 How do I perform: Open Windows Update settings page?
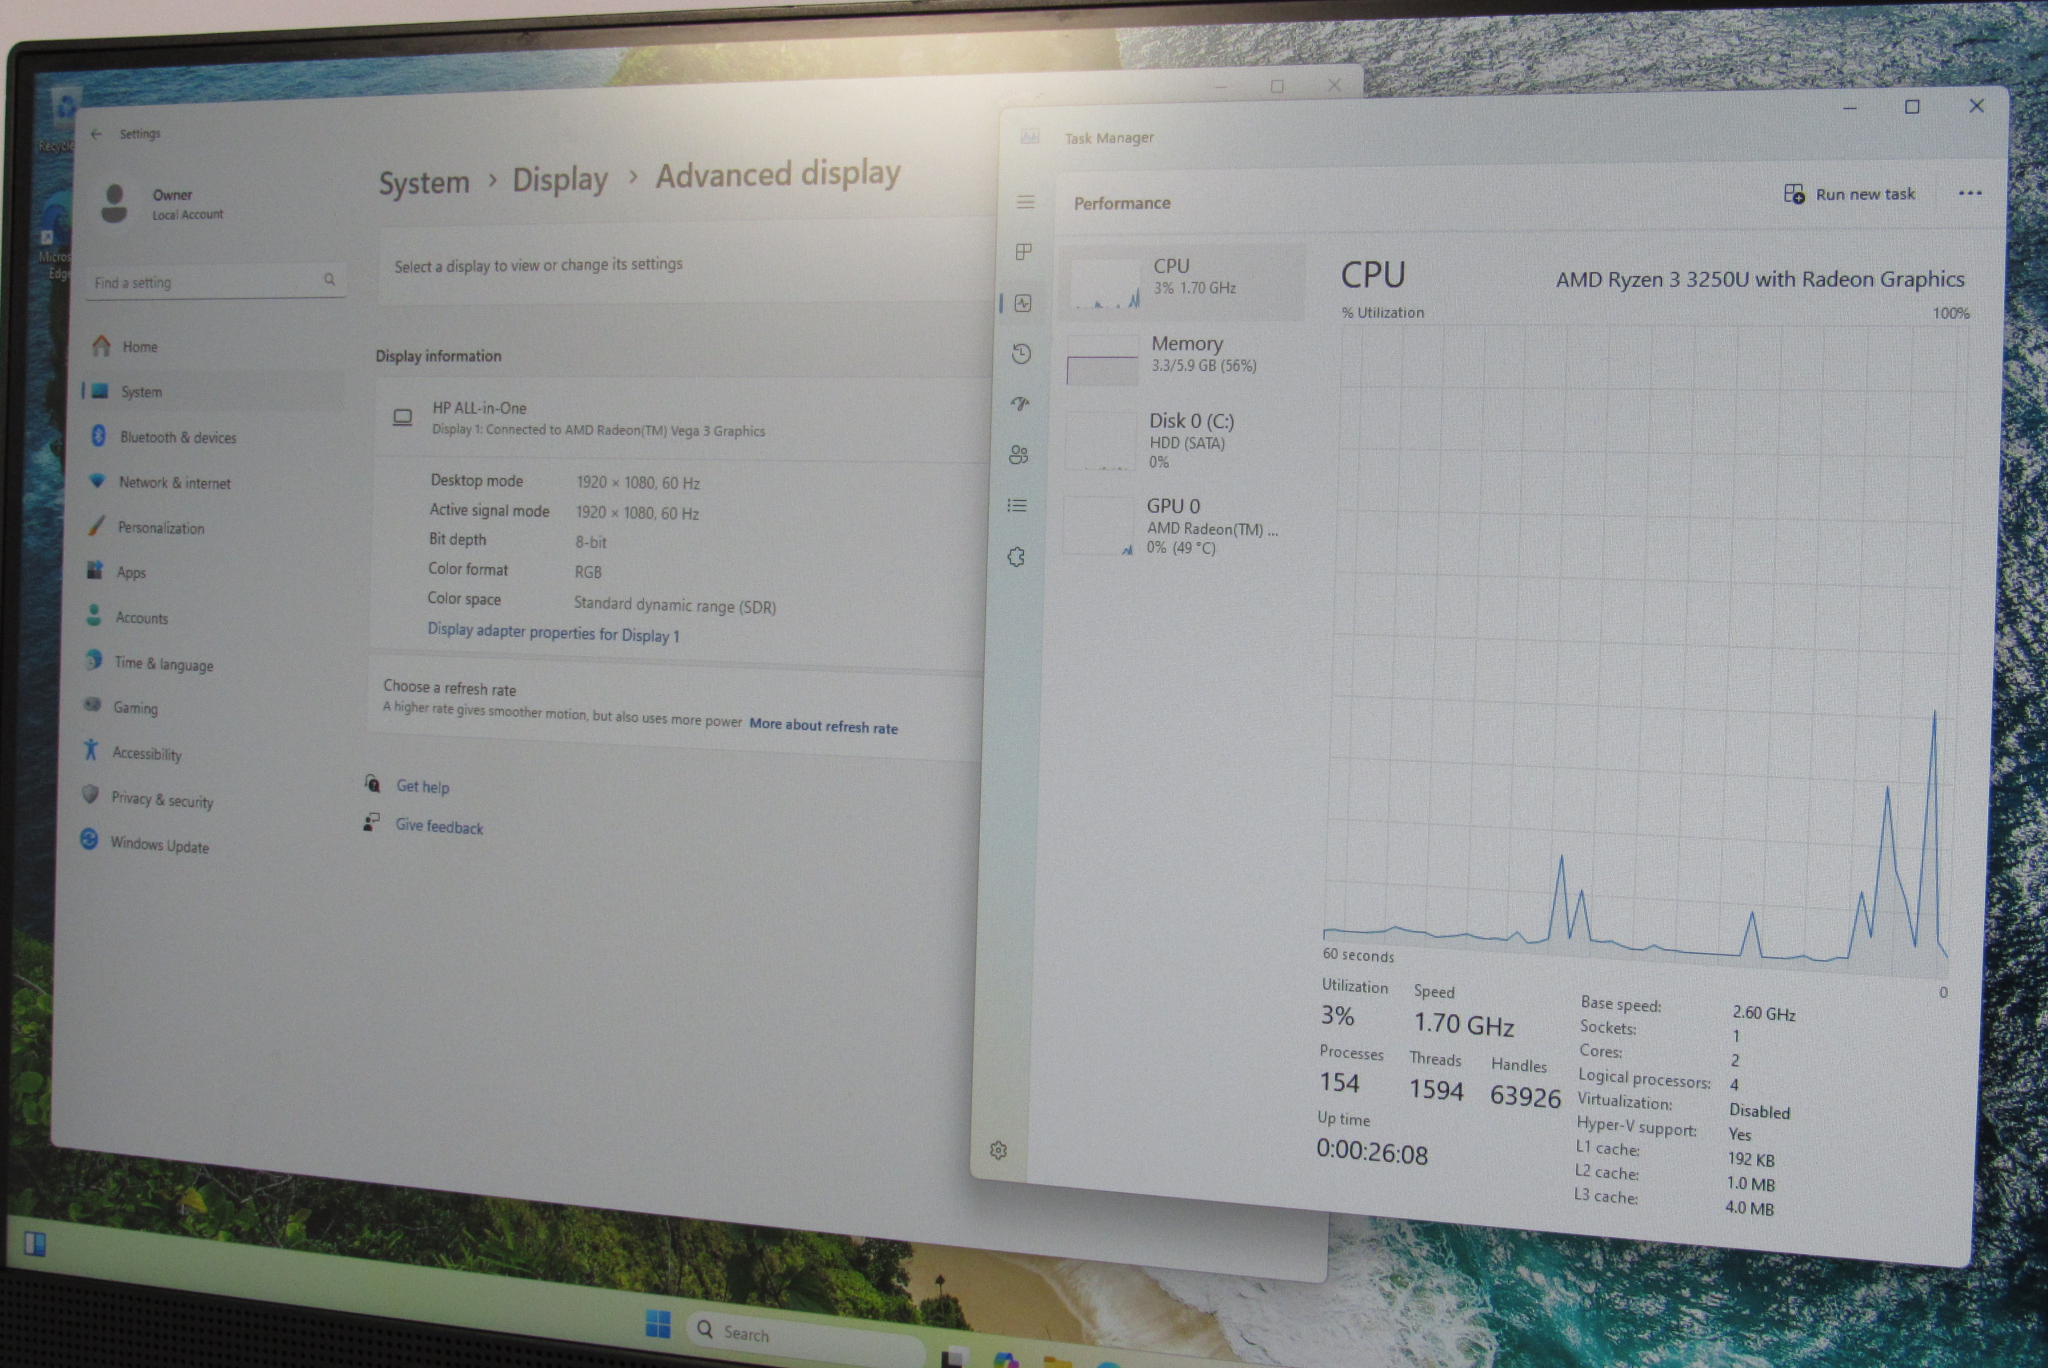click(x=158, y=845)
